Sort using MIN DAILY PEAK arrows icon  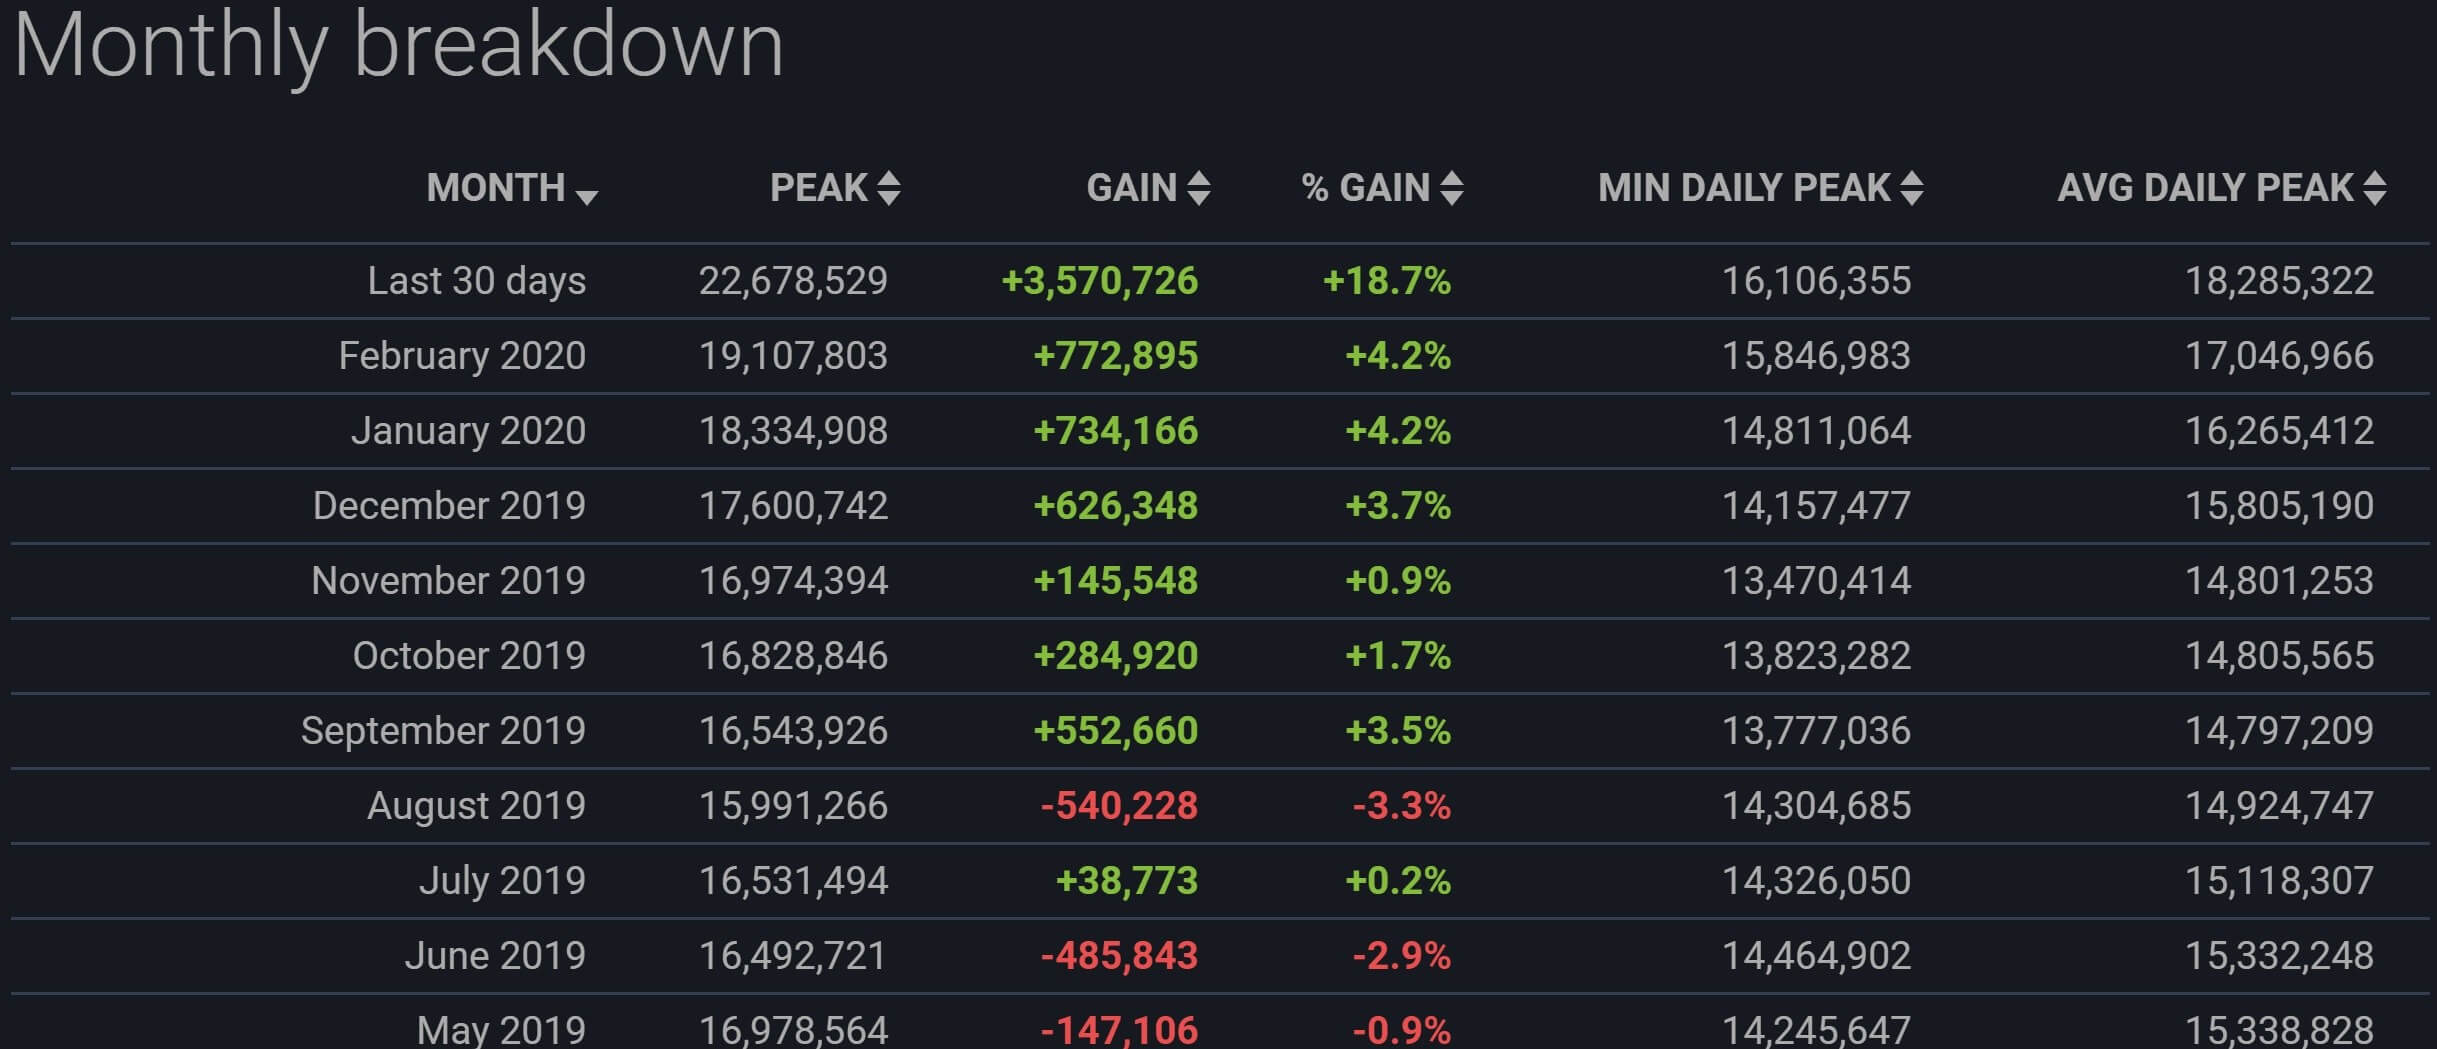[1912, 188]
